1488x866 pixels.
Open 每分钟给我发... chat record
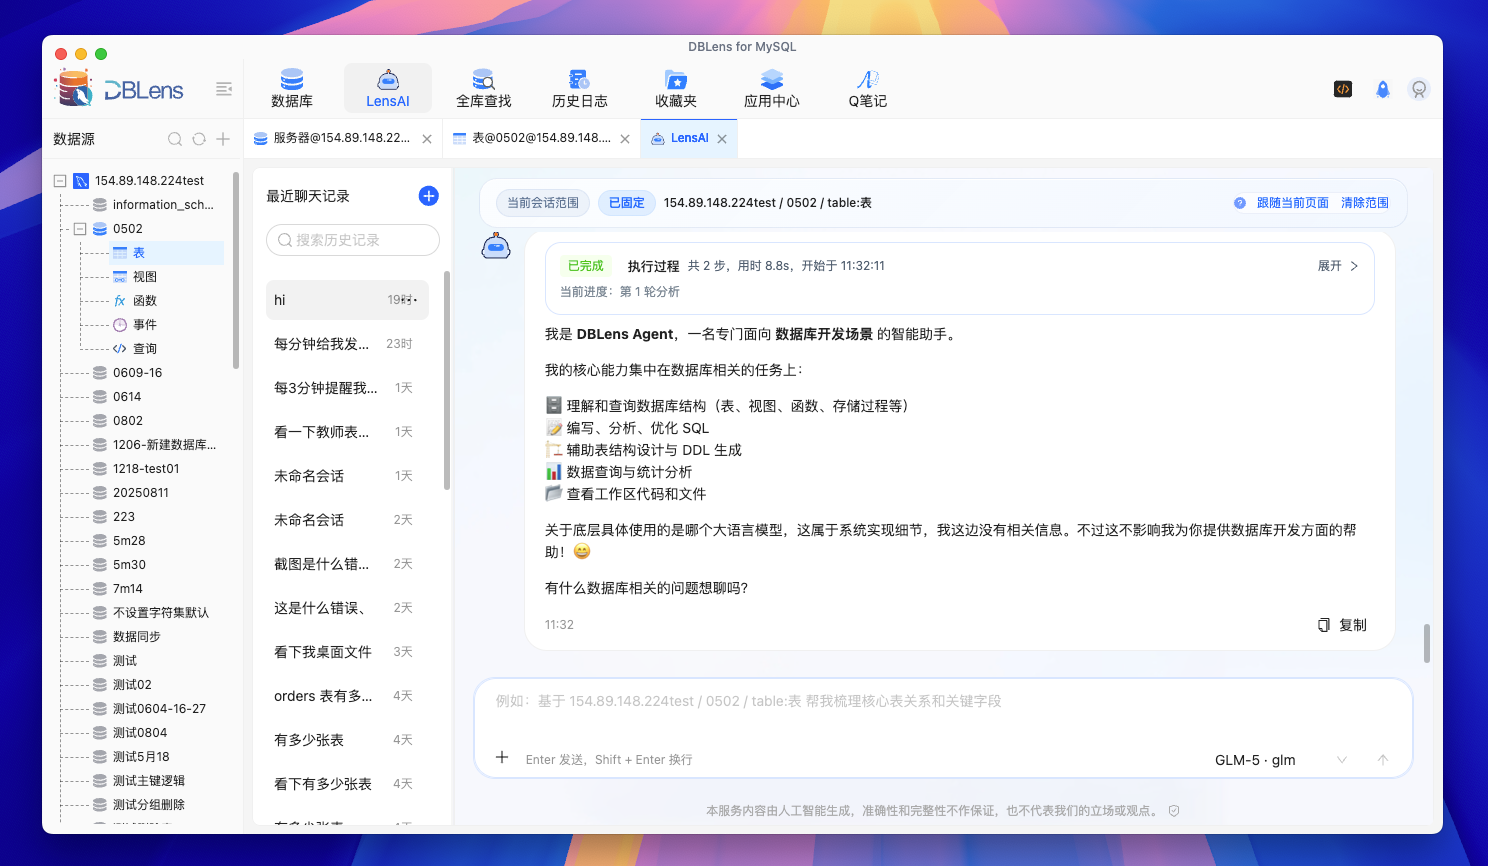click(347, 344)
